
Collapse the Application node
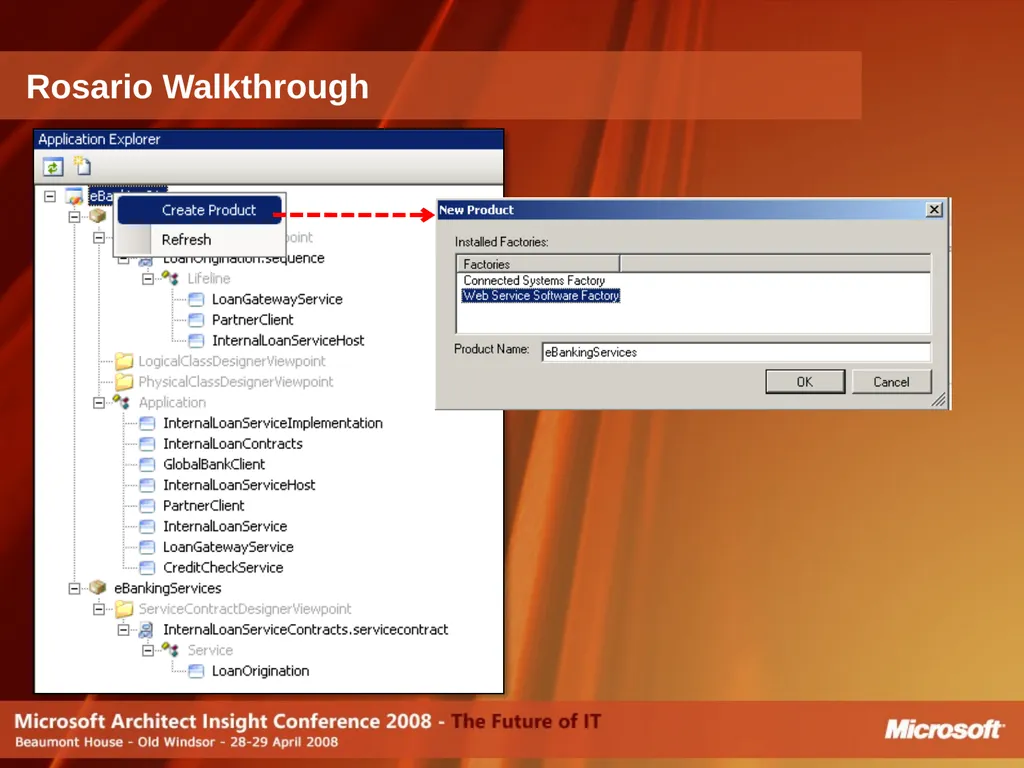click(99, 403)
